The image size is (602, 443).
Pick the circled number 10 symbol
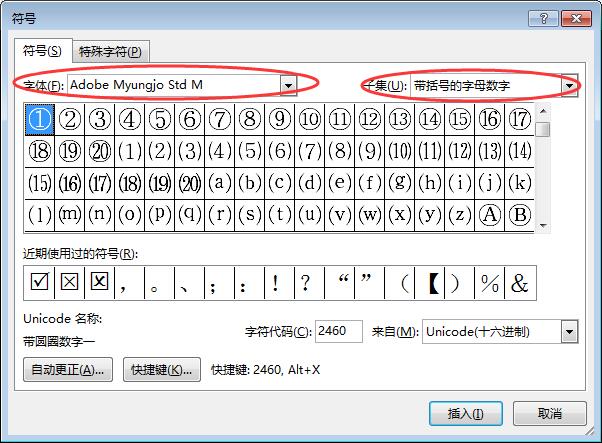[310, 119]
